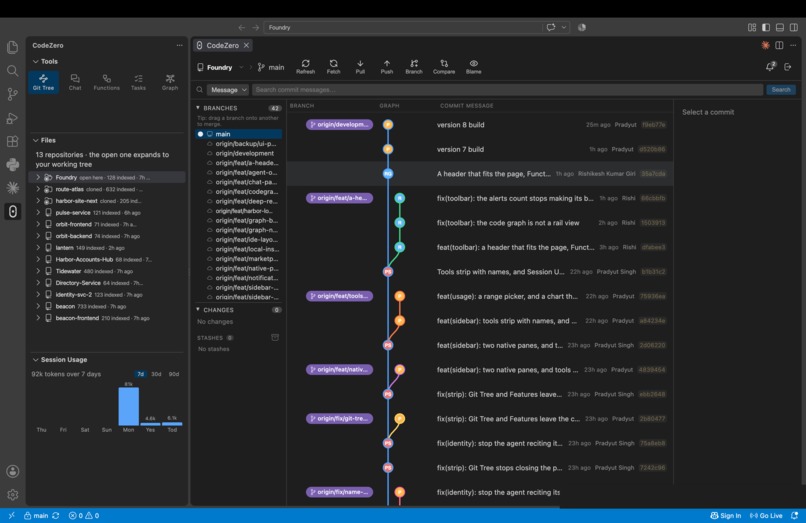
Task: Open Extensions view in activity bar
Action: click(x=12, y=141)
